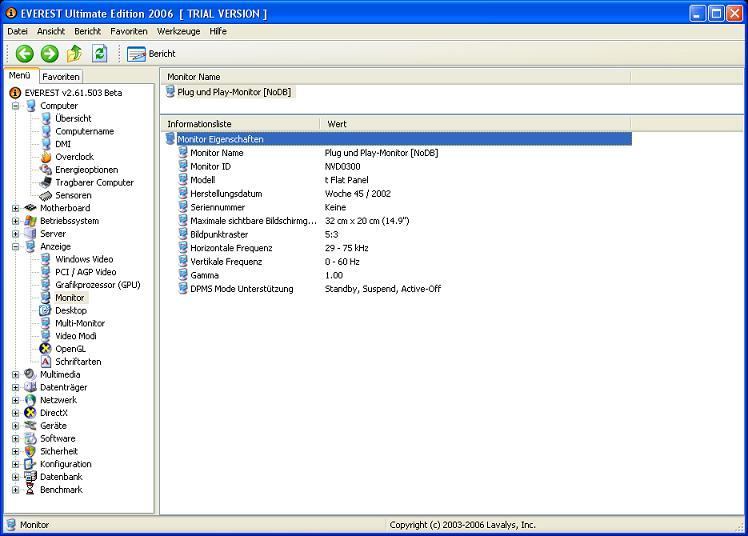Go forward with the green right arrow

49,54
